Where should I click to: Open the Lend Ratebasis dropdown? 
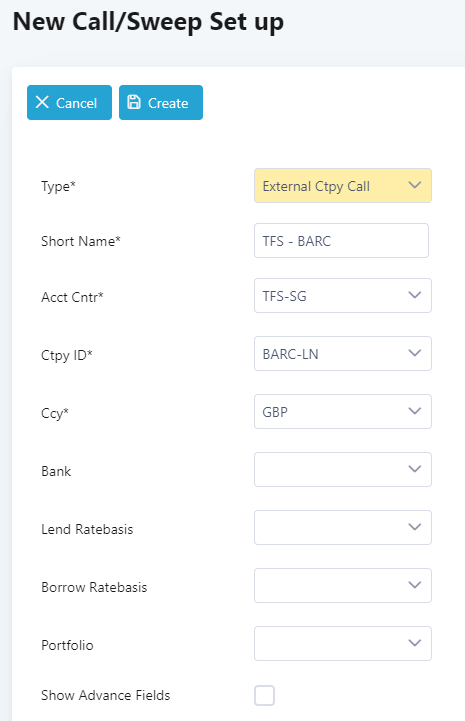click(x=343, y=527)
